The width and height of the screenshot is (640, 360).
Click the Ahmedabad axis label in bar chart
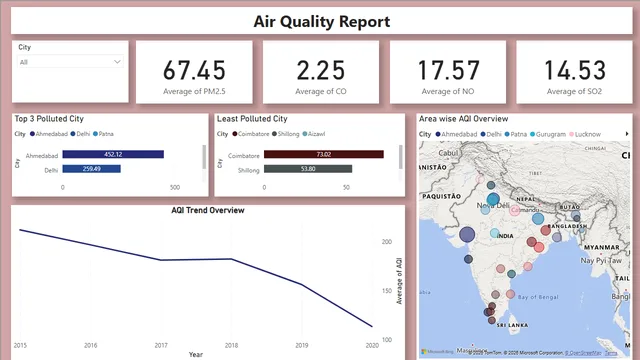[x=42, y=156]
